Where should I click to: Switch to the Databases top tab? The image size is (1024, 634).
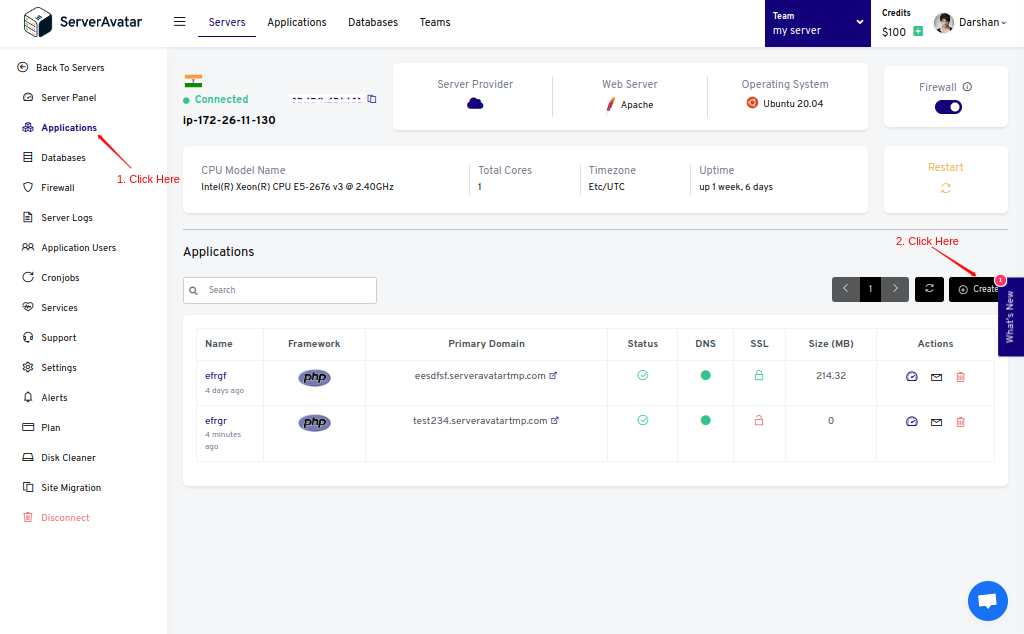373,22
